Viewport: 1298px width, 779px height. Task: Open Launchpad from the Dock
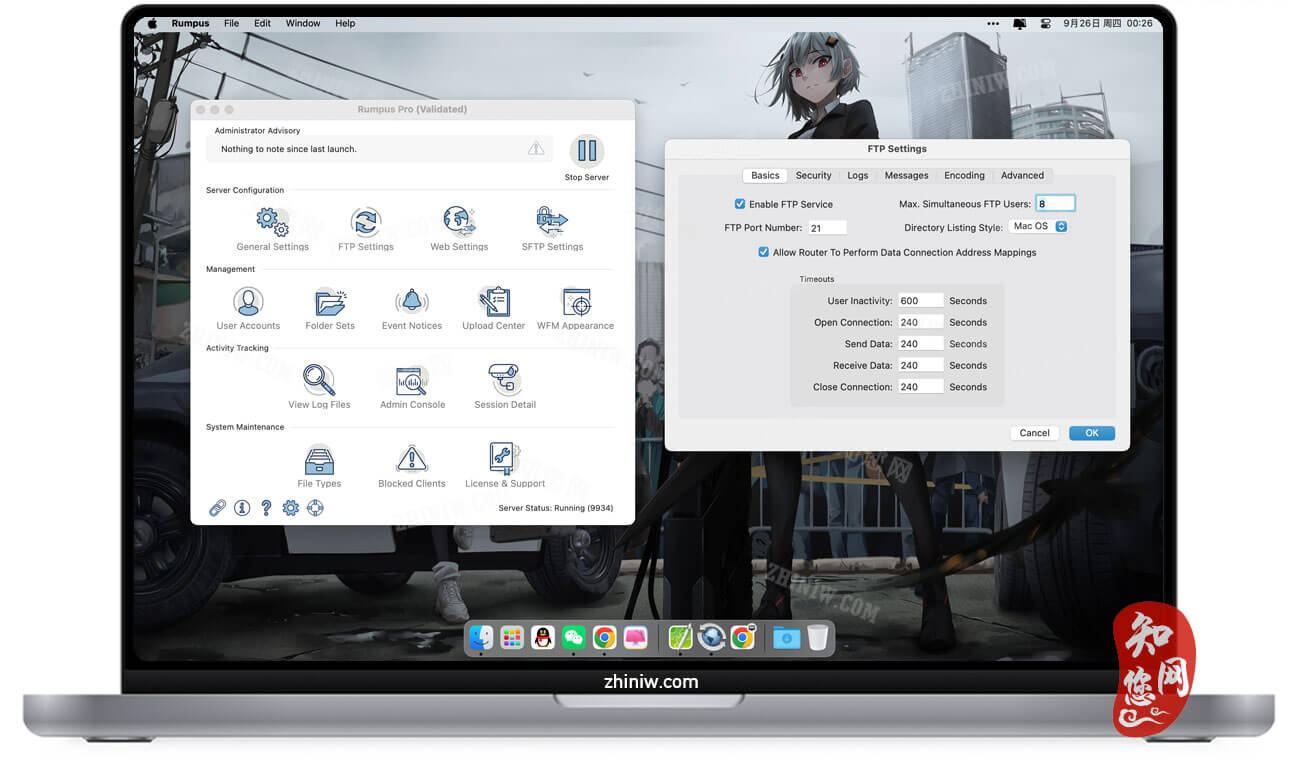pyautogui.click(x=512, y=637)
